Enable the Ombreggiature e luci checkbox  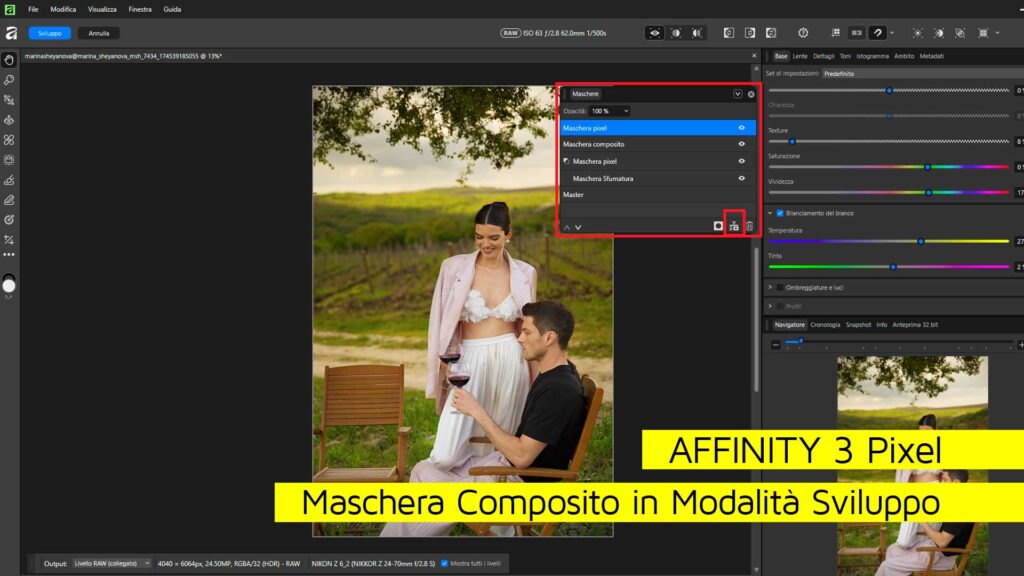pos(780,287)
